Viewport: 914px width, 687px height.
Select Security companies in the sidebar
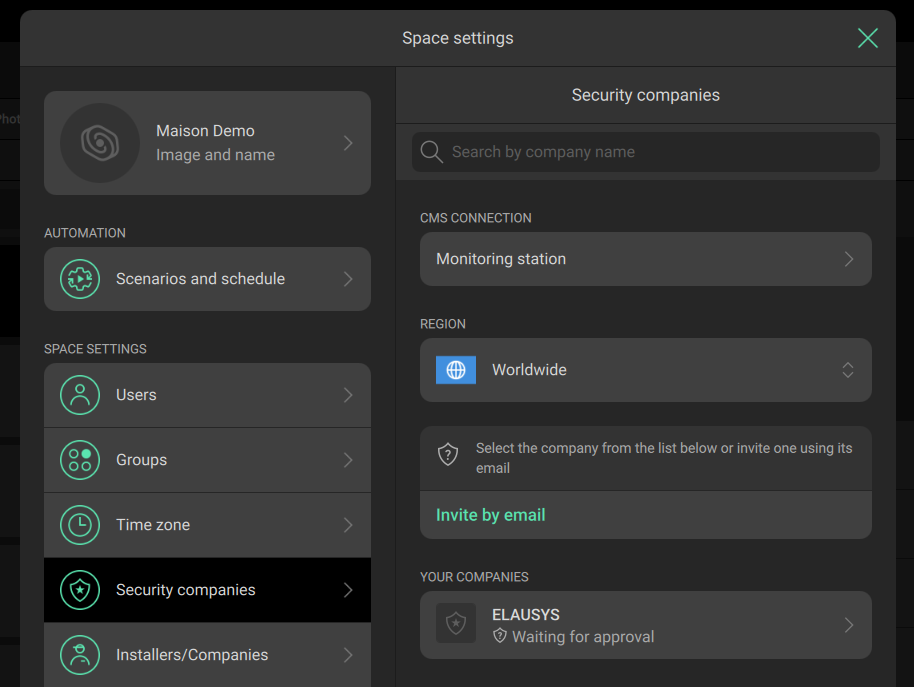(x=208, y=590)
